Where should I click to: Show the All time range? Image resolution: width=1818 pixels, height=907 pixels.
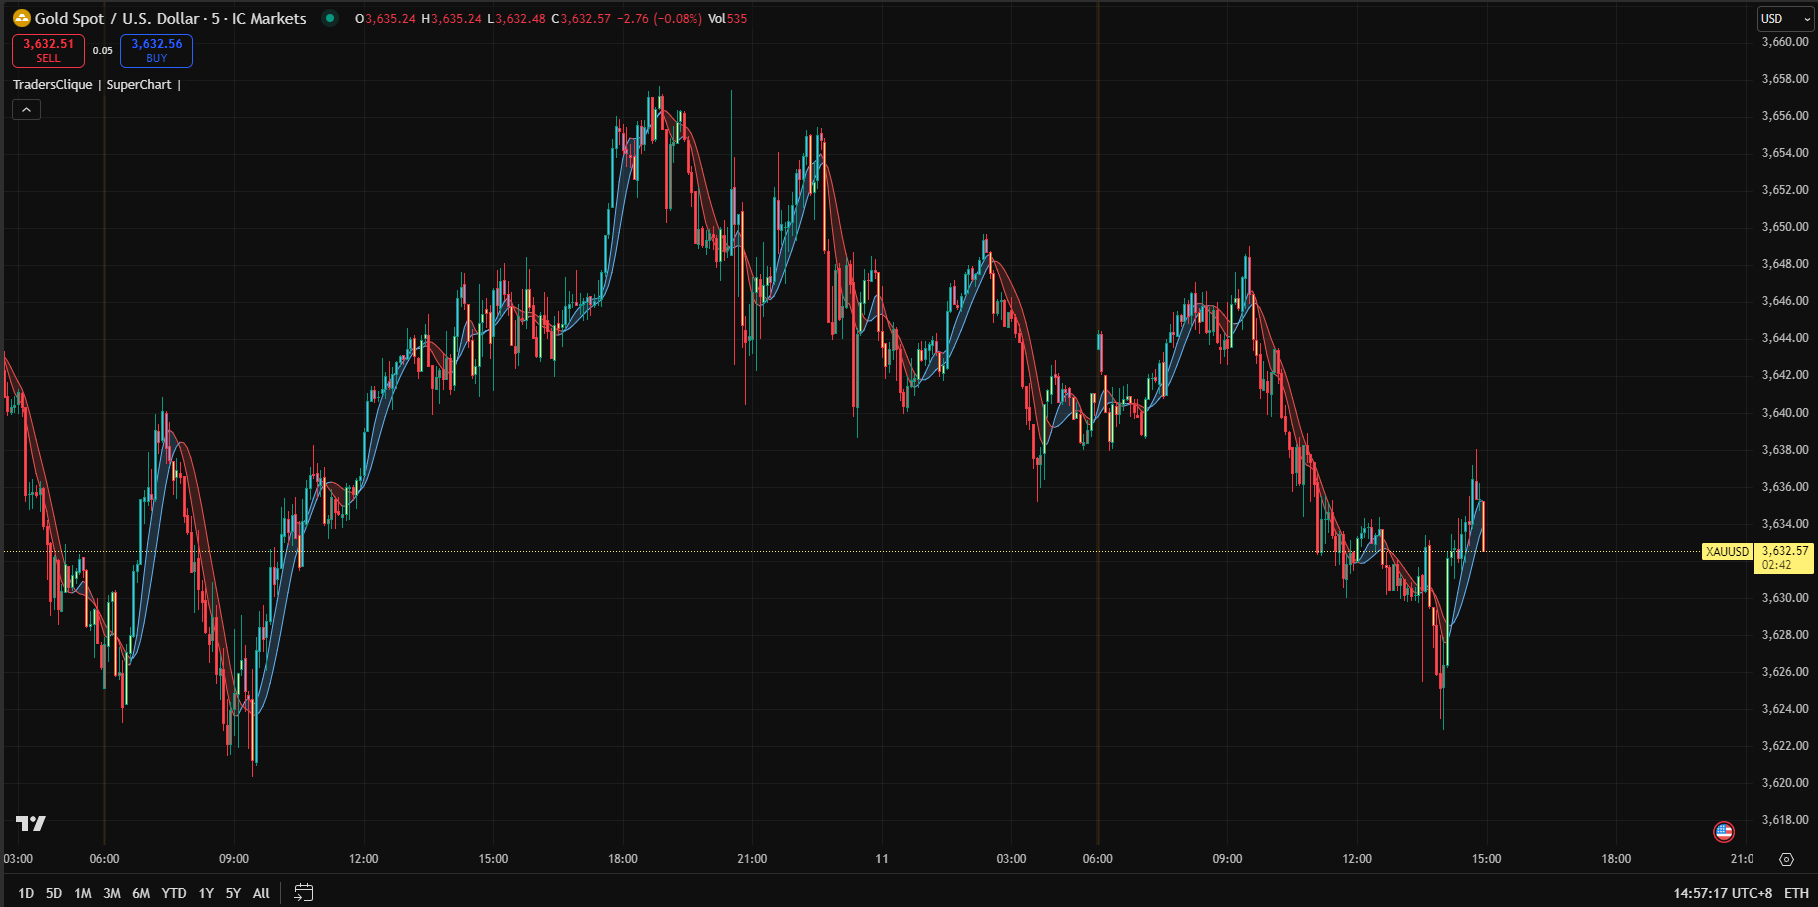[x=261, y=893]
